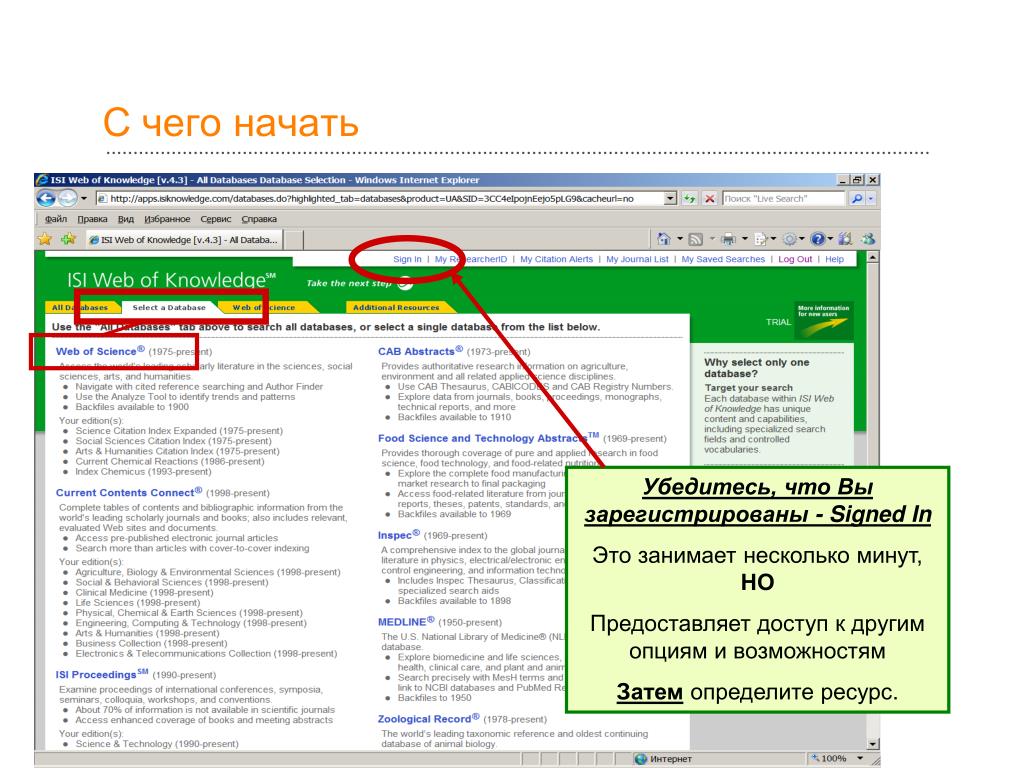
Task: Open the Сервис menu
Action: pos(216,219)
